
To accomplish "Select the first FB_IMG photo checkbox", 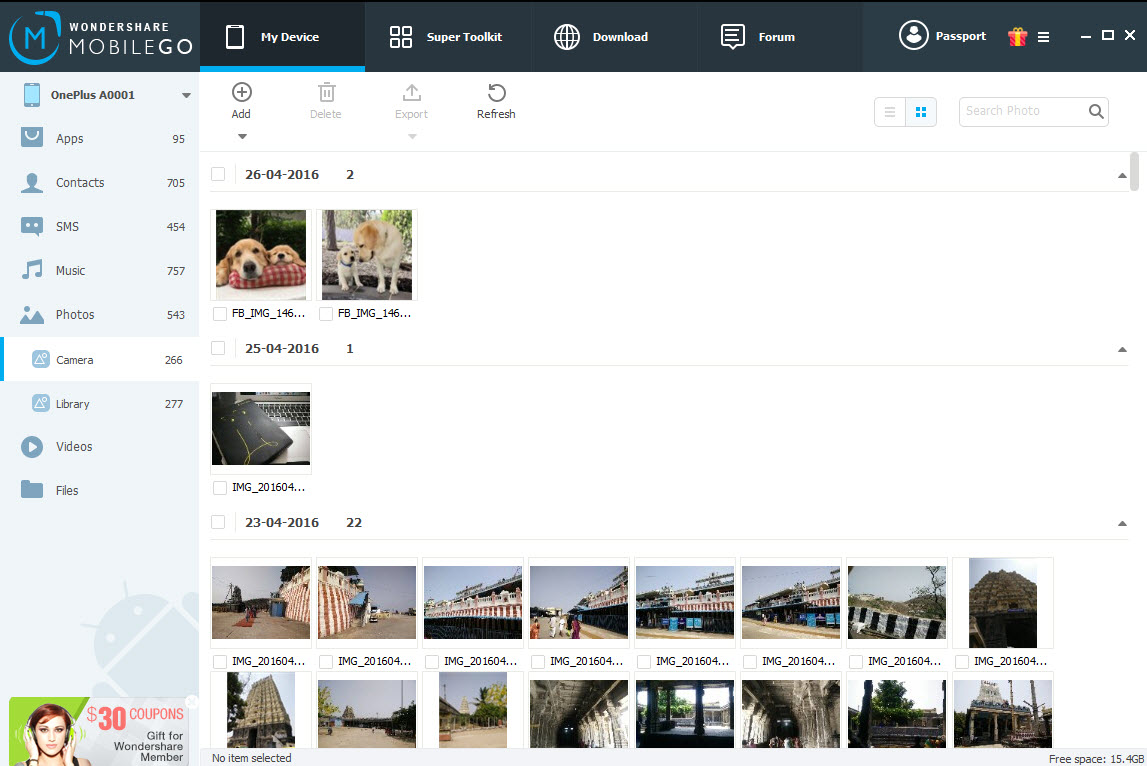I will coord(218,313).
